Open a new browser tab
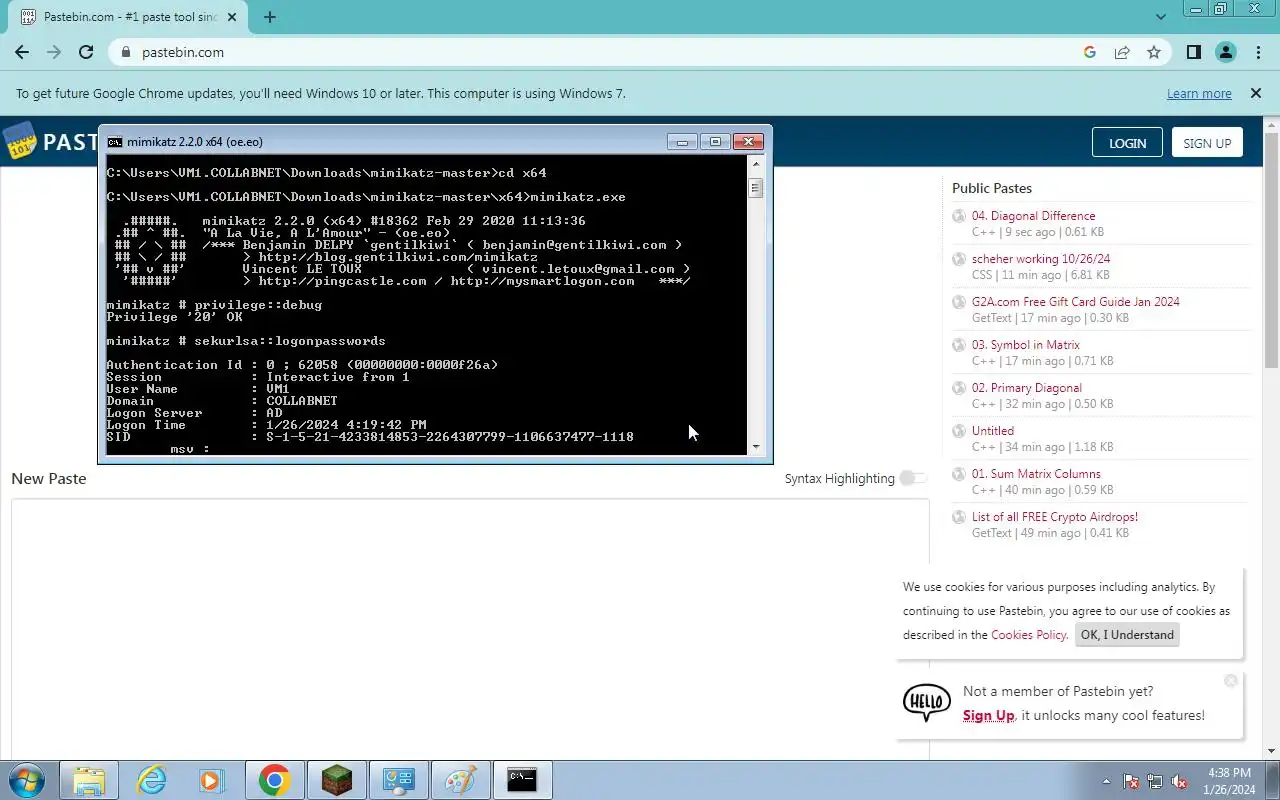Screen dimensions: 1280x800 click(x=270, y=17)
